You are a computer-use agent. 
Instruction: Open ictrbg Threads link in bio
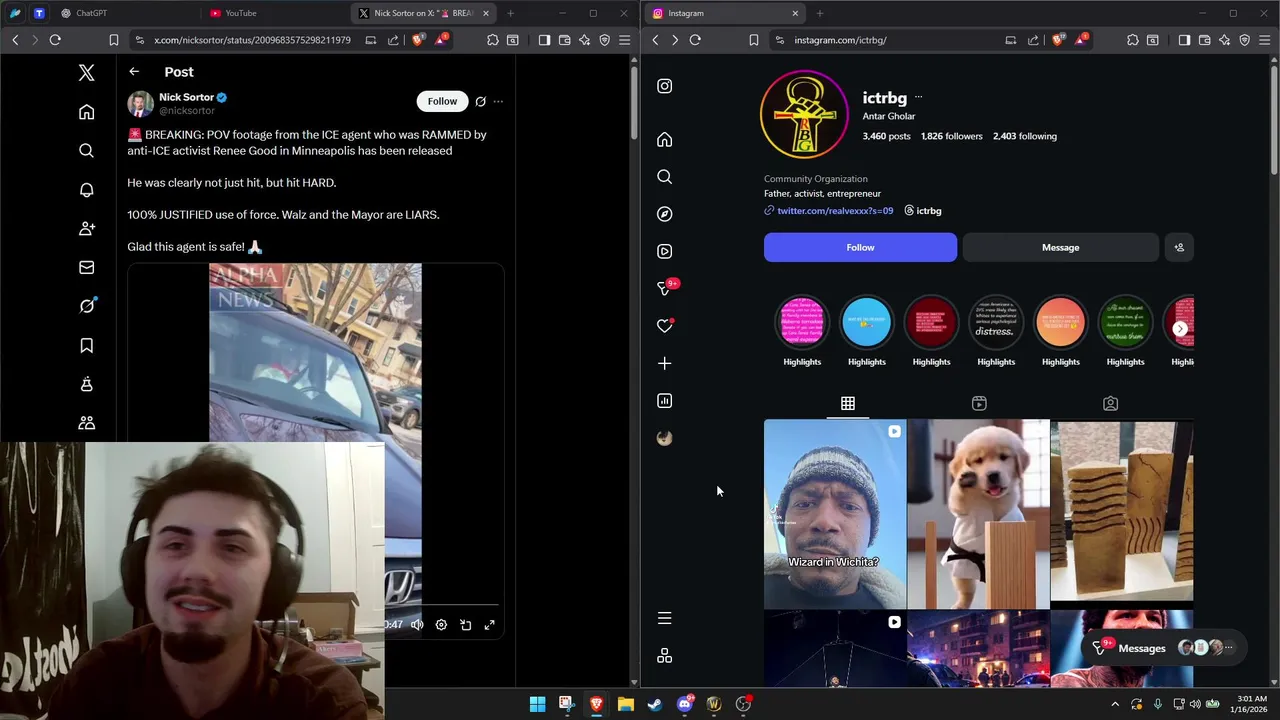(923, 211)
